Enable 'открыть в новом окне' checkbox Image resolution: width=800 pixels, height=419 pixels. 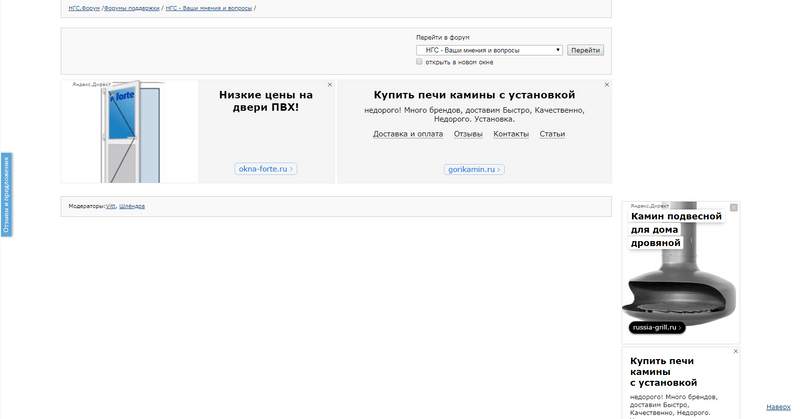[x=420, y=62]
